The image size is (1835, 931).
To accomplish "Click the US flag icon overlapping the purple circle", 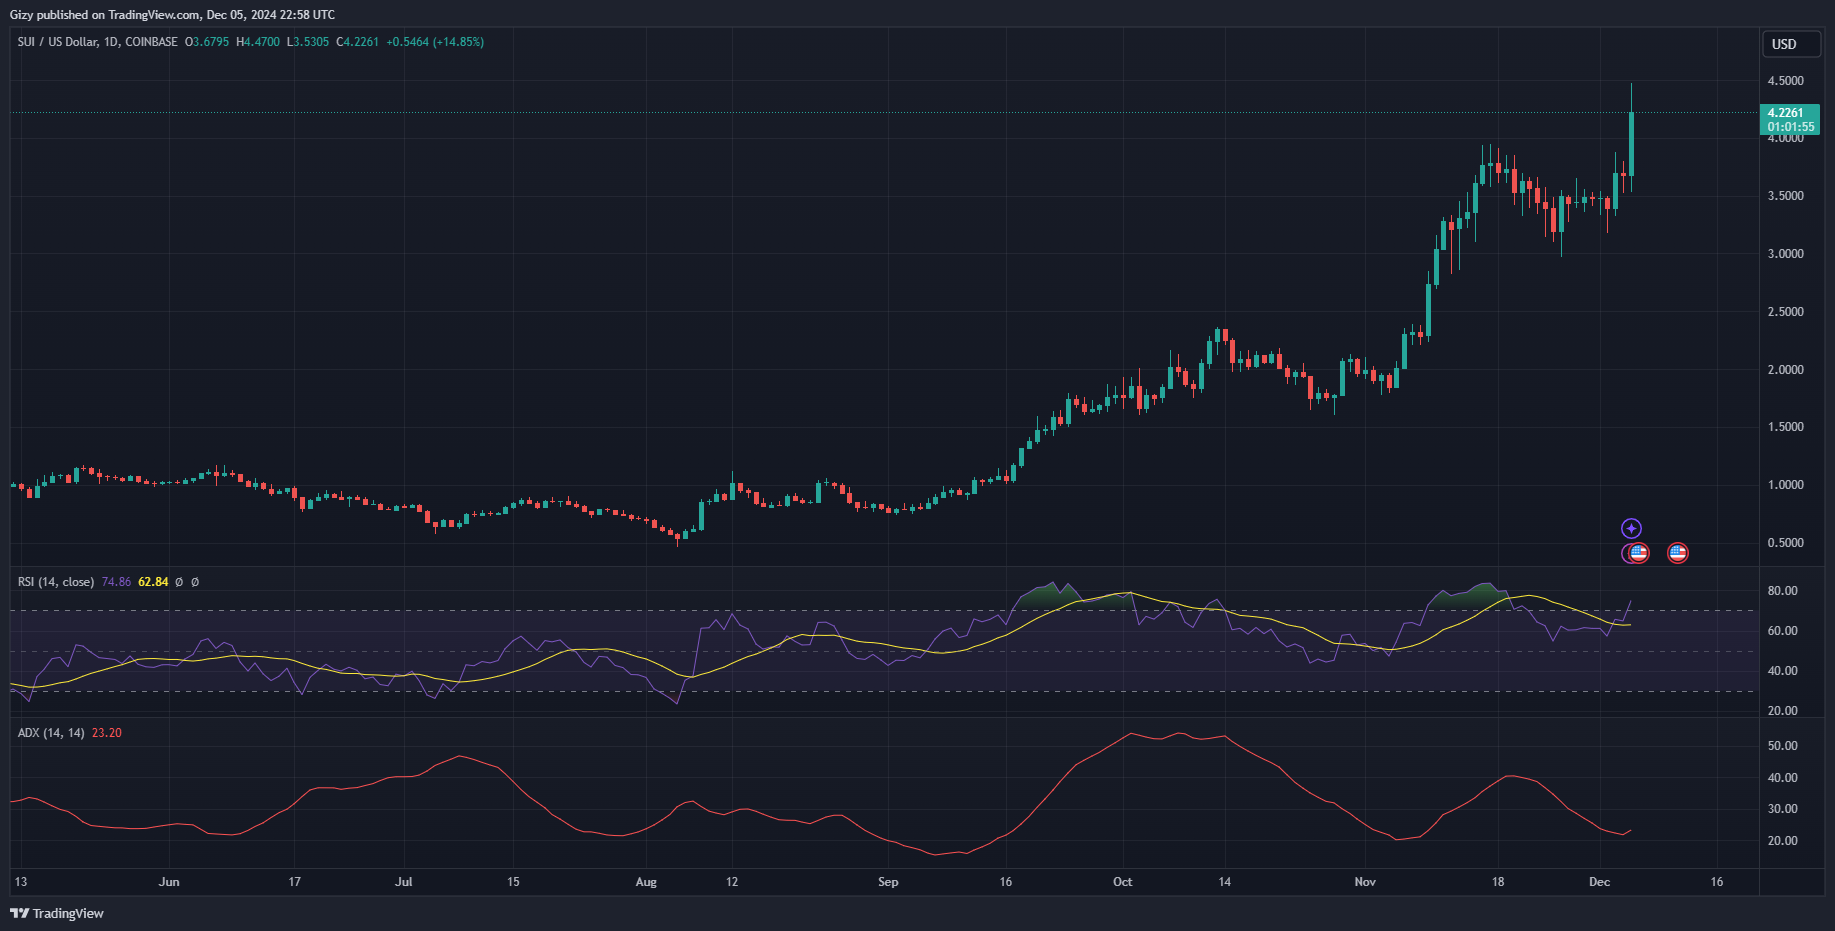I will coord(1638,553).
